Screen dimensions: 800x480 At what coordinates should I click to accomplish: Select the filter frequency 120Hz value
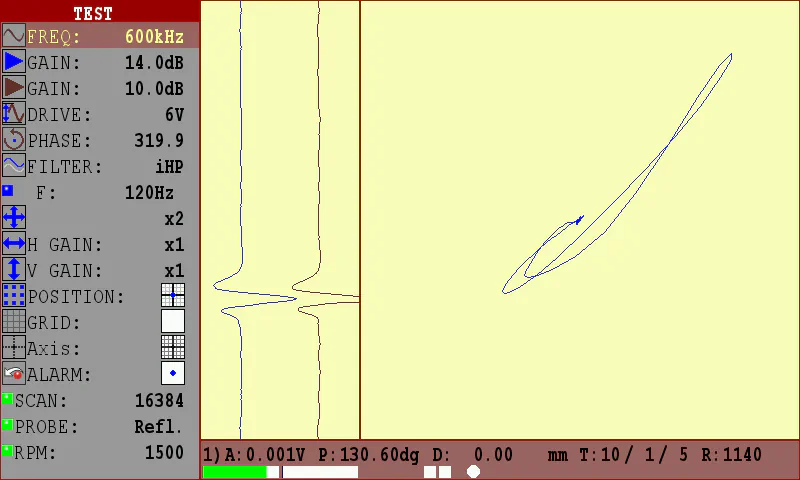[149, 193]
